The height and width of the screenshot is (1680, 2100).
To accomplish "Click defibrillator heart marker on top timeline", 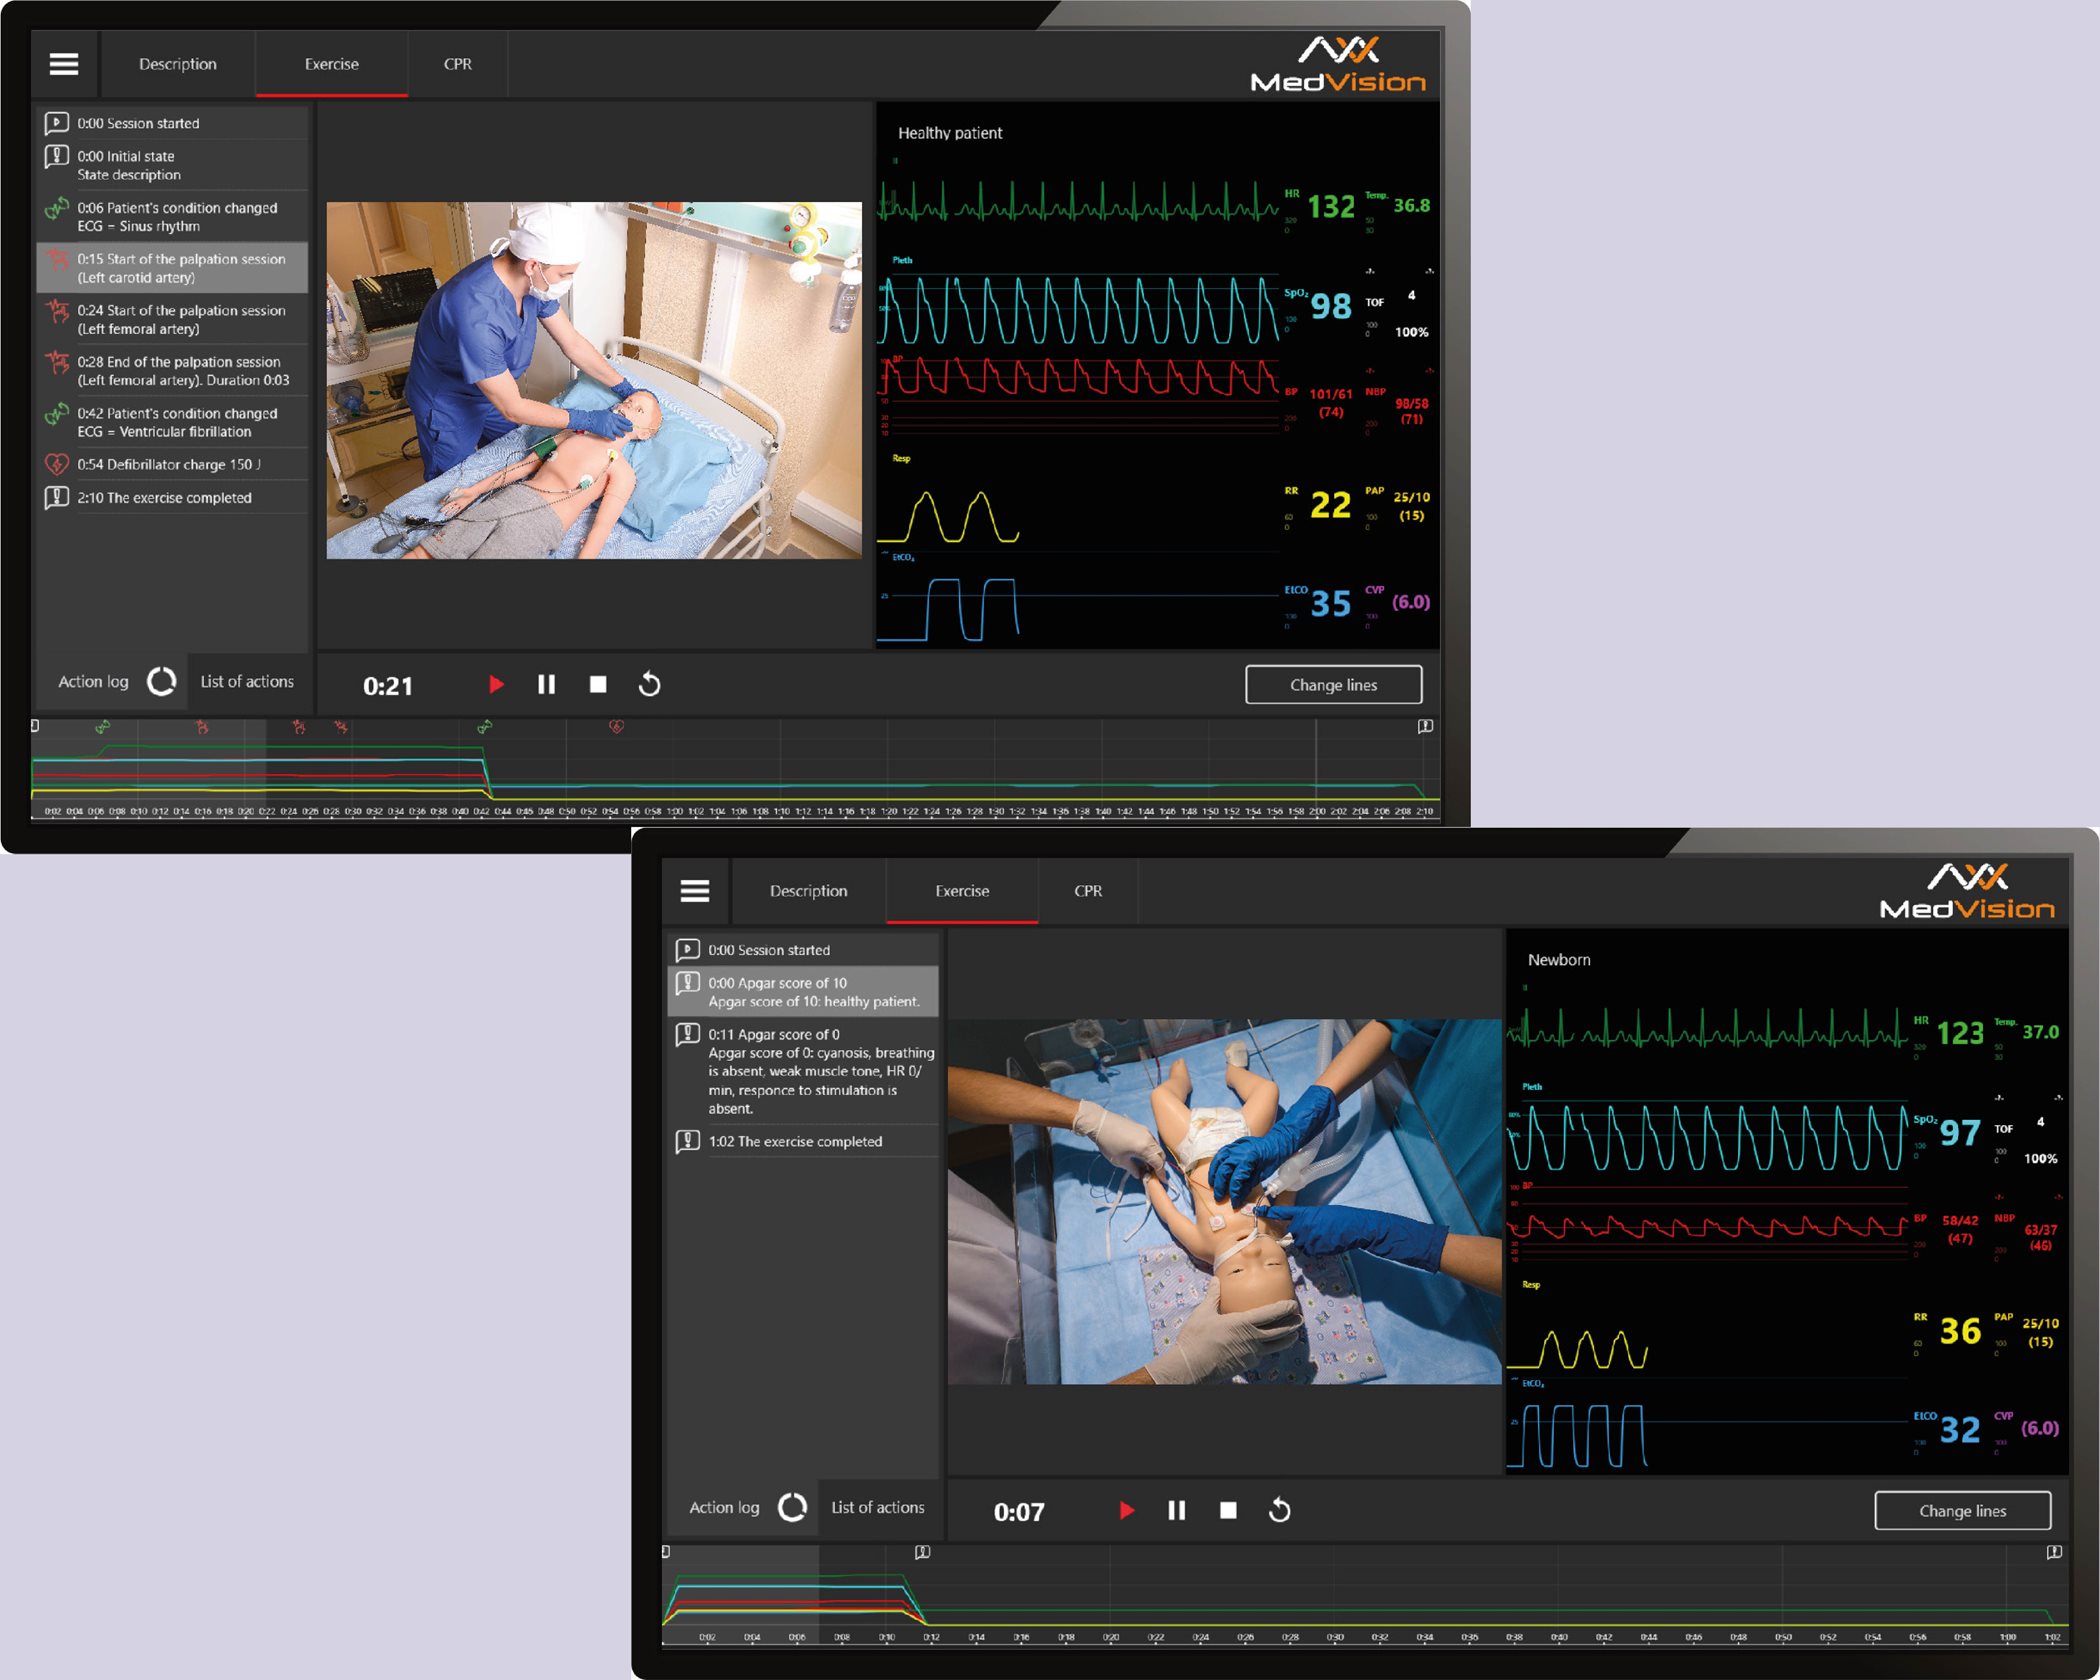I will click(x=616, y=727).
